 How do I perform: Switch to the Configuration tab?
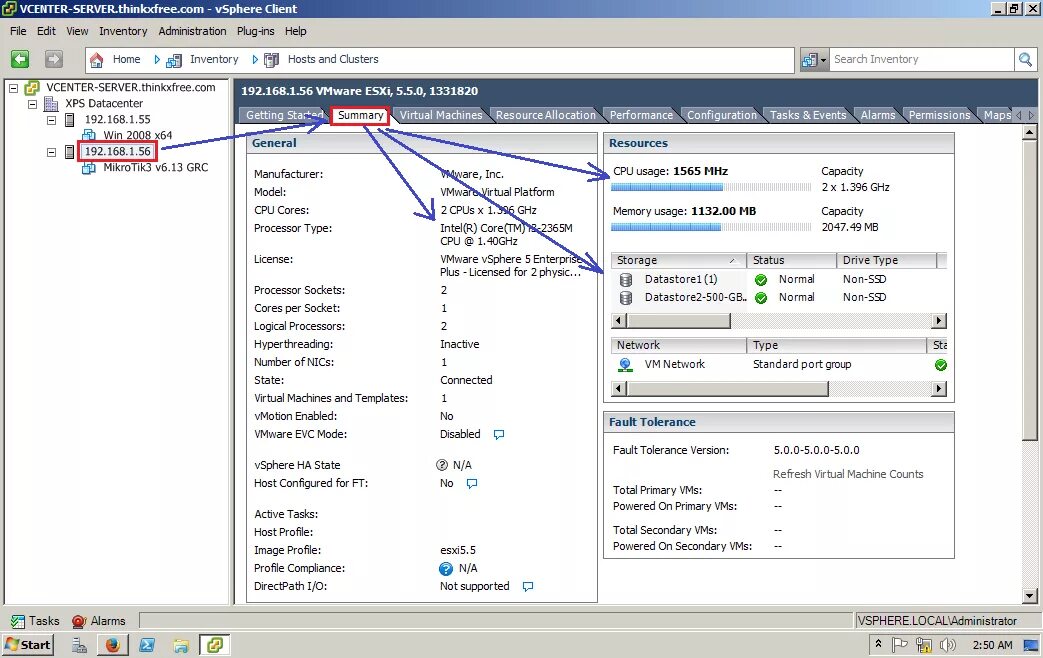point(722,115)
